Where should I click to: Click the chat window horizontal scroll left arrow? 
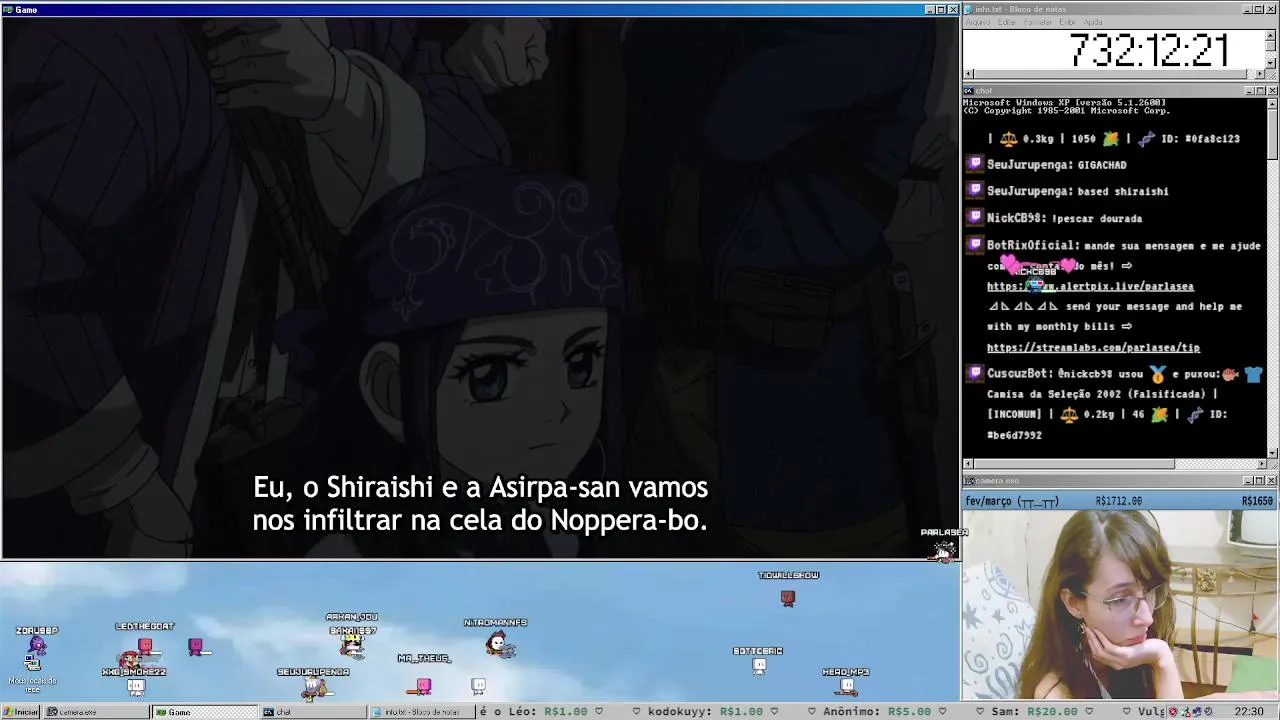coord(967,464)
